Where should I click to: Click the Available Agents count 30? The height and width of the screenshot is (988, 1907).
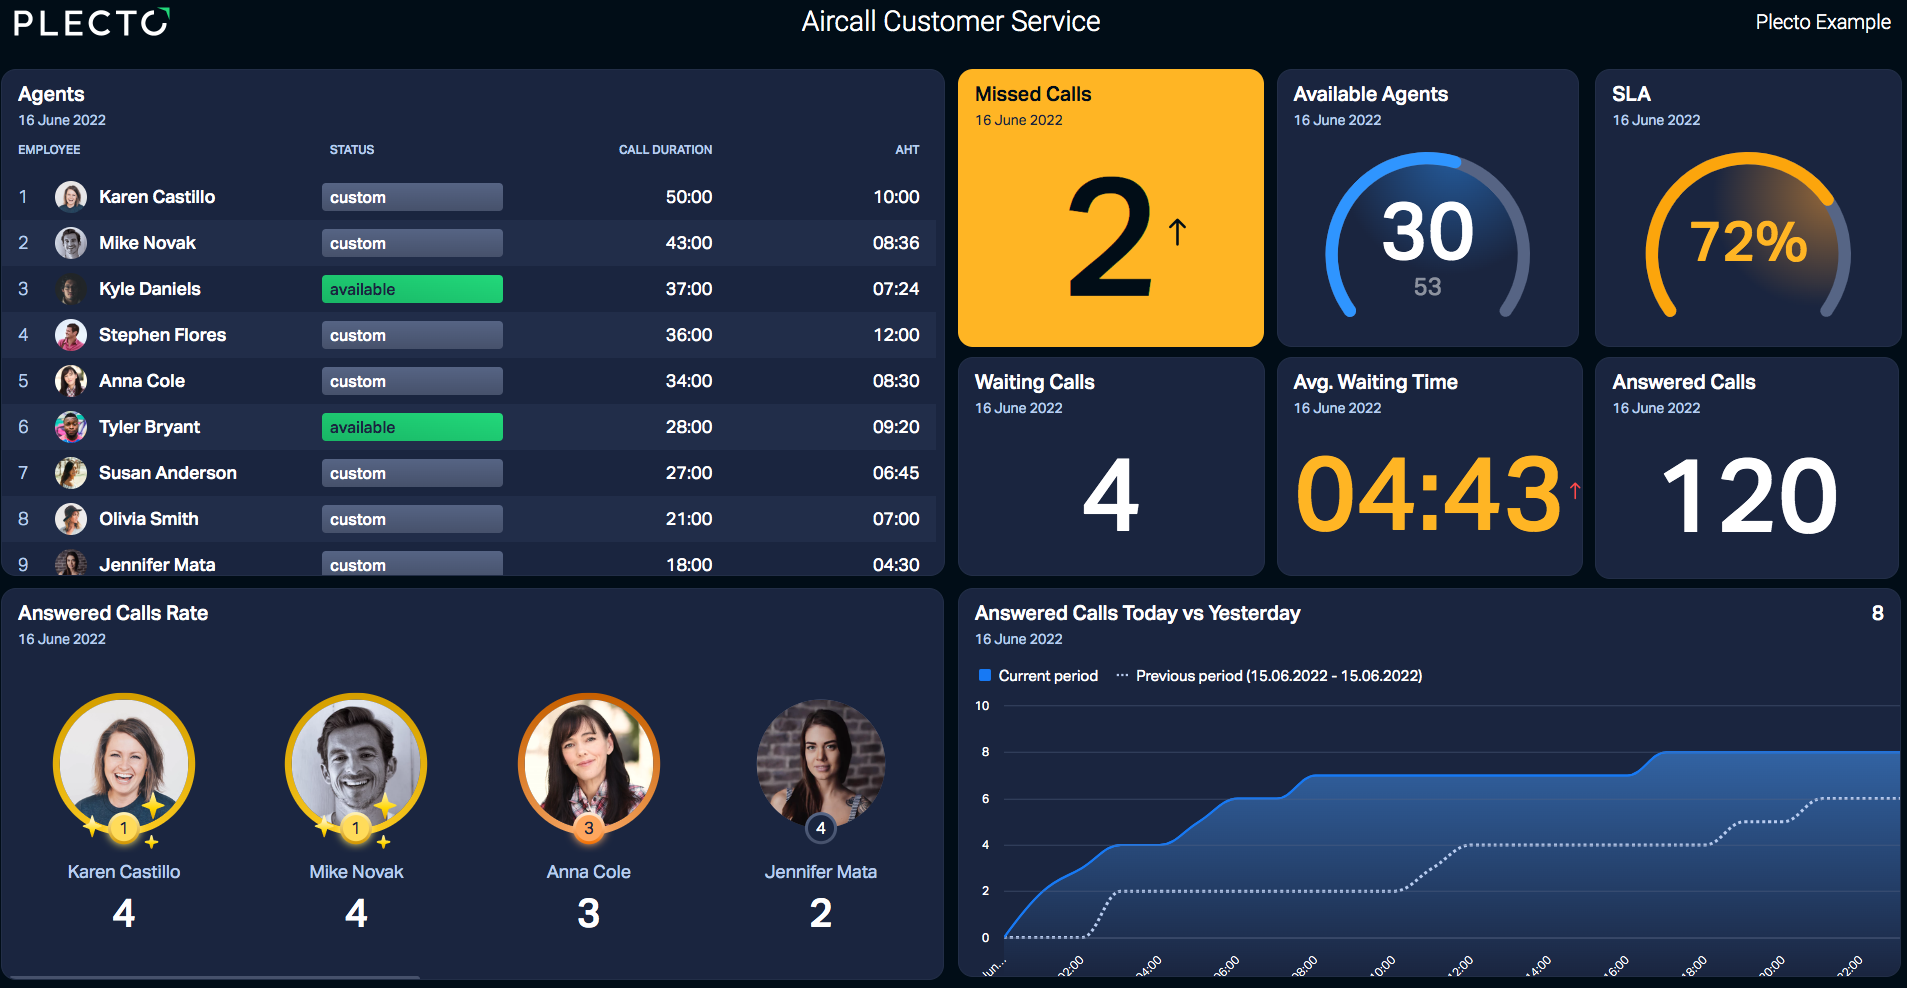click(x=1428, y=232)
